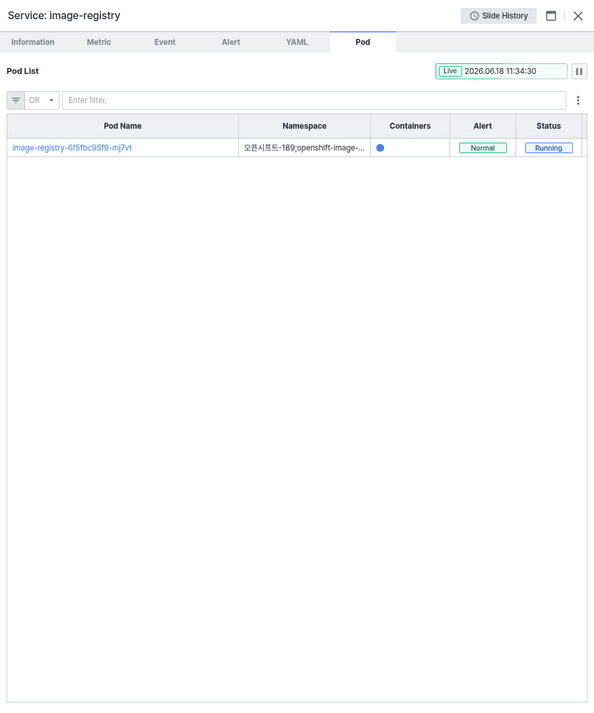Screen dimensions: 594x713
Task: Click the window maximize panel icon
Action: pos(551,16)
